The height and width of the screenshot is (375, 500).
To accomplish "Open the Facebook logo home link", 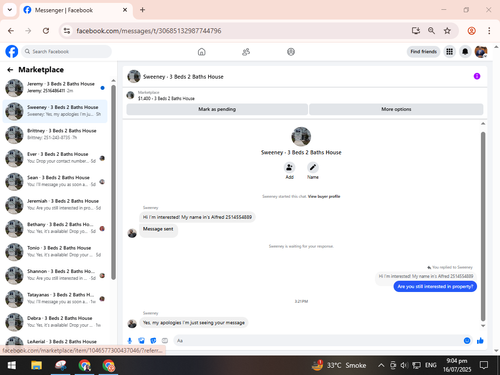I will (12, 52).
